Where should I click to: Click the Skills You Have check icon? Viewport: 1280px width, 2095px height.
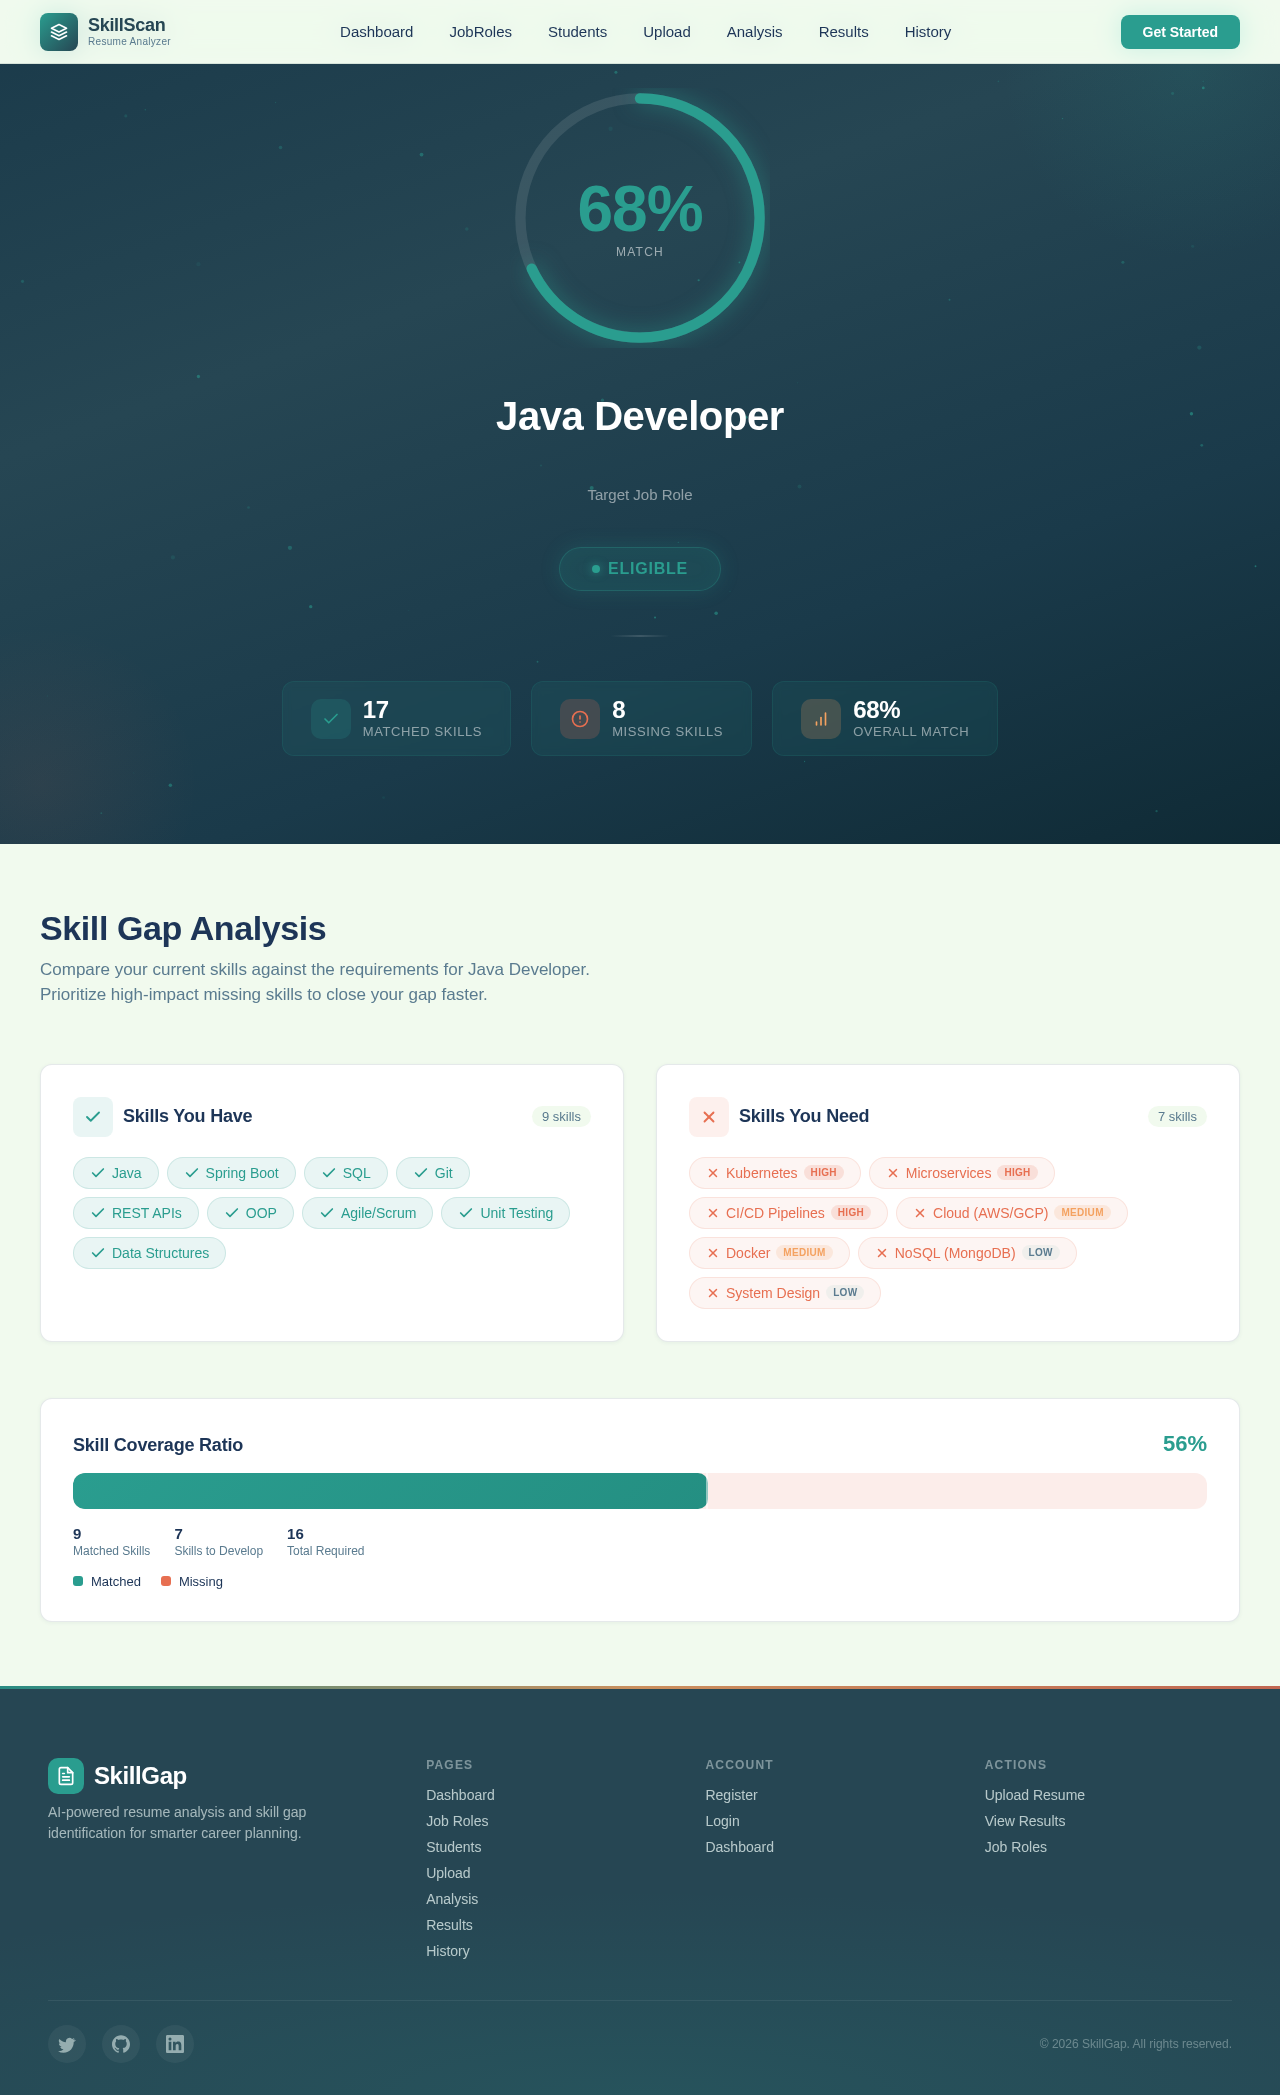coord(93,1117)
